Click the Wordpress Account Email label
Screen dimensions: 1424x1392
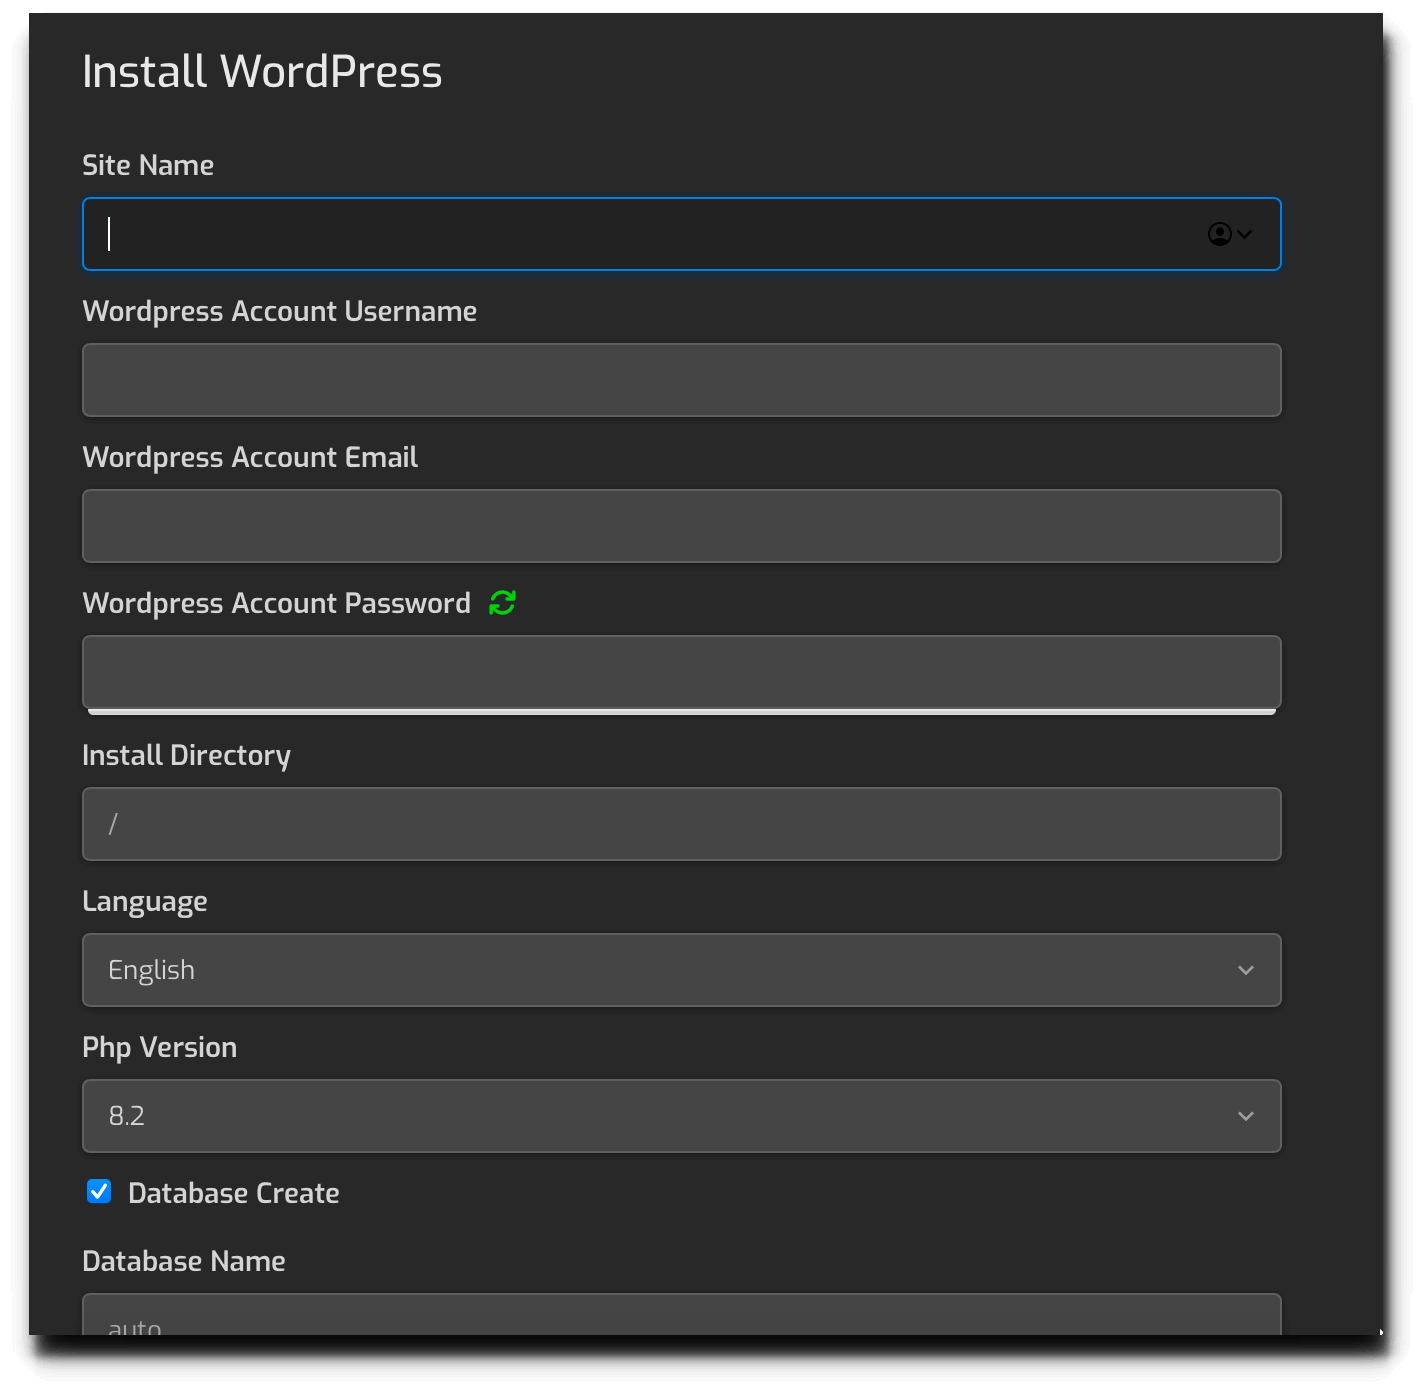pyautogui.click(x=250, y=457)
